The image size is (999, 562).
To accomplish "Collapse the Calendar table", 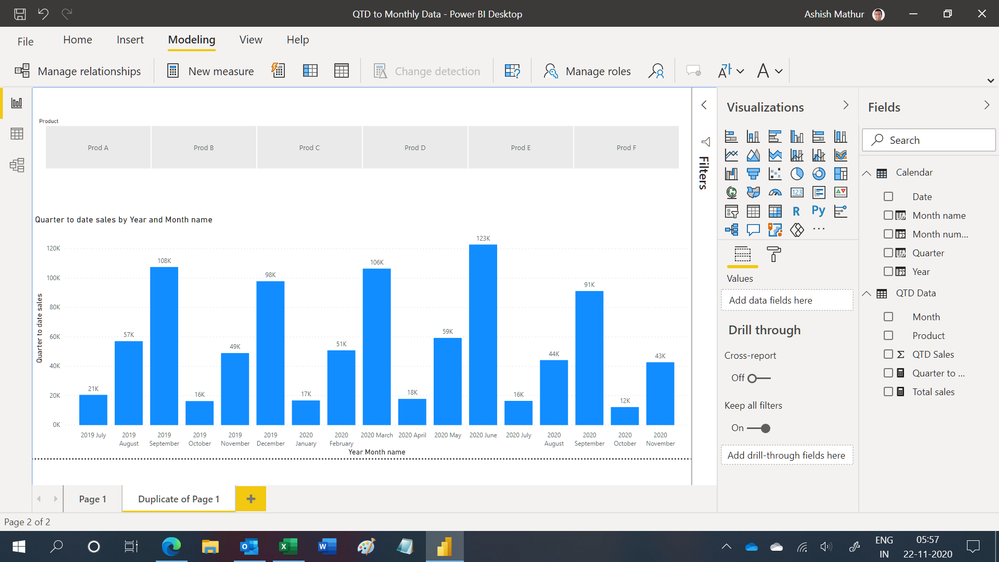I will (867, 173).
